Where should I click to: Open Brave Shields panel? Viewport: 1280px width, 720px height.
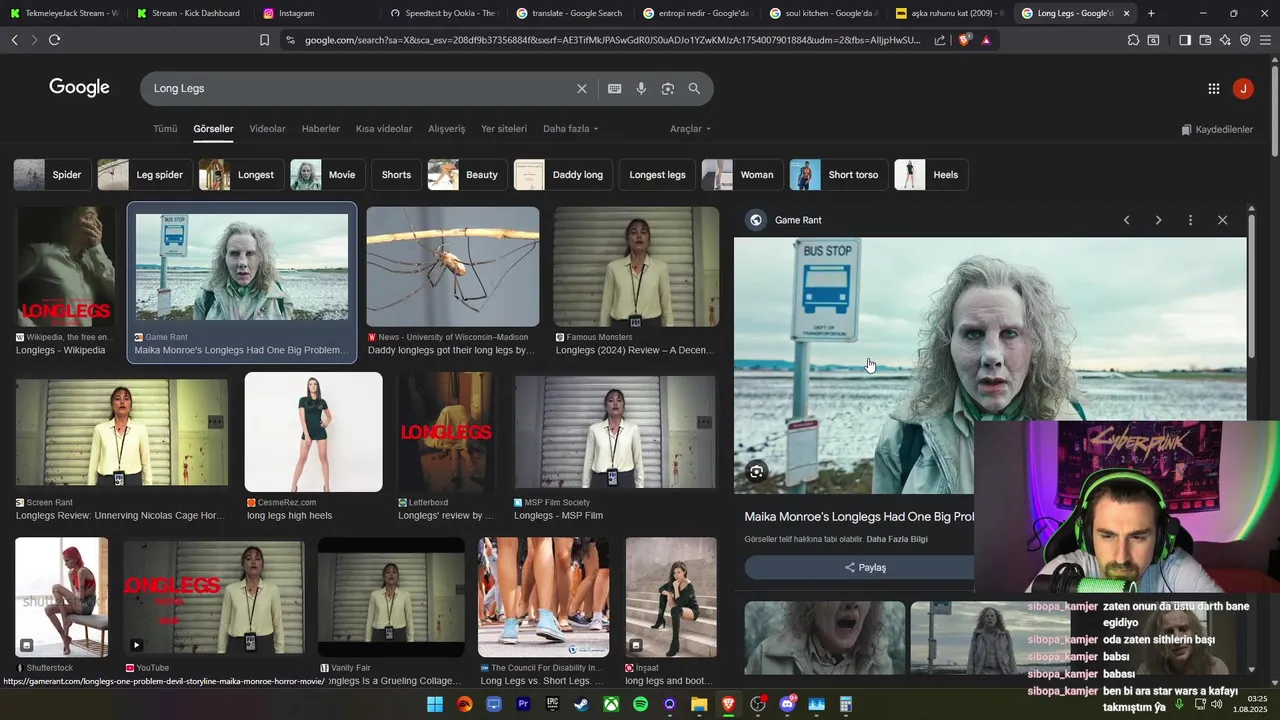tap(964, 40)
